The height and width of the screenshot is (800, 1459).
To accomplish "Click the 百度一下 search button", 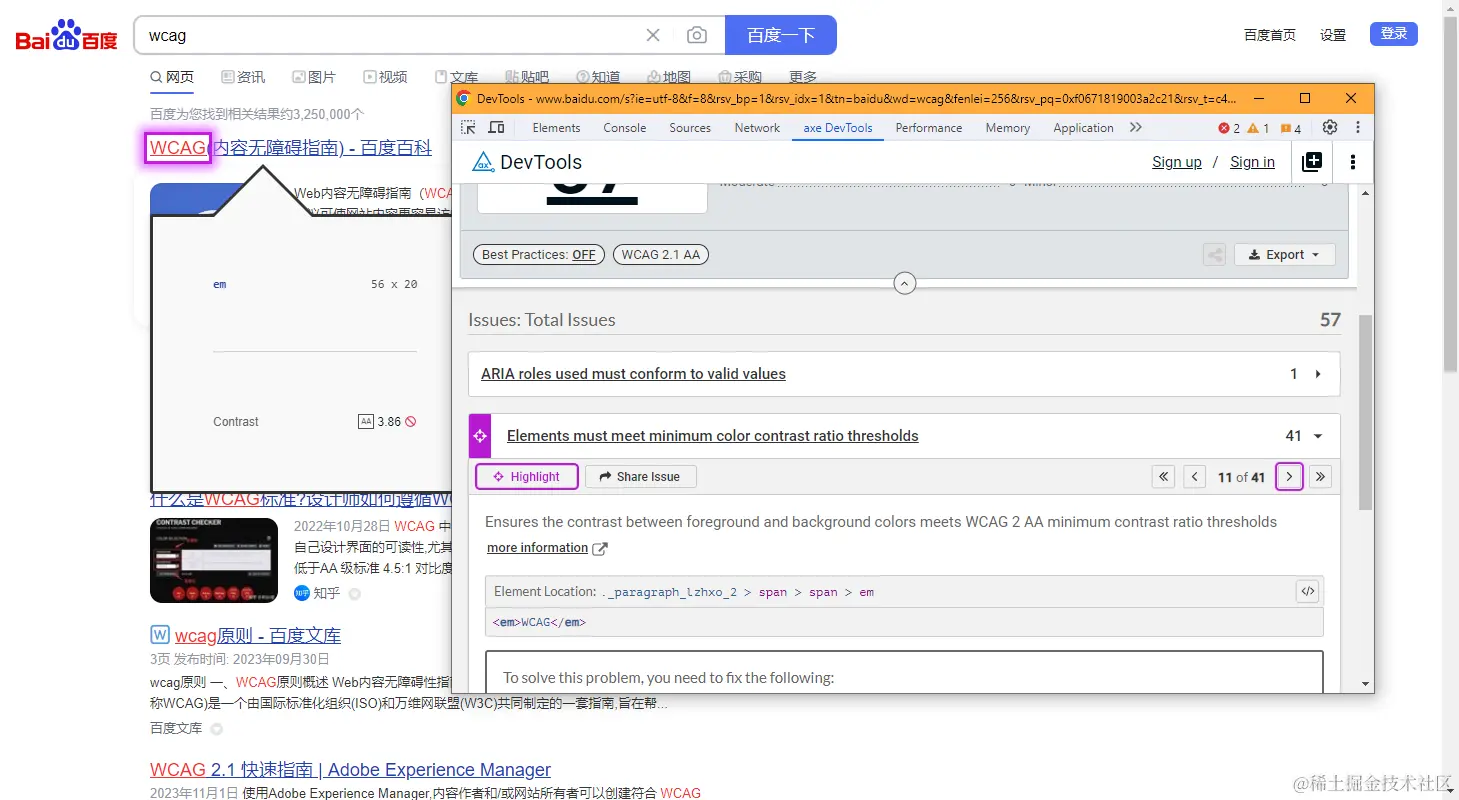I will pos(781,35).
